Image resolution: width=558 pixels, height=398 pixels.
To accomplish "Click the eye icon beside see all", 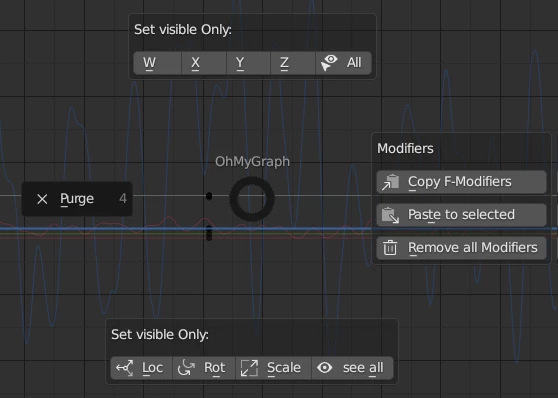I will [325, 367].
